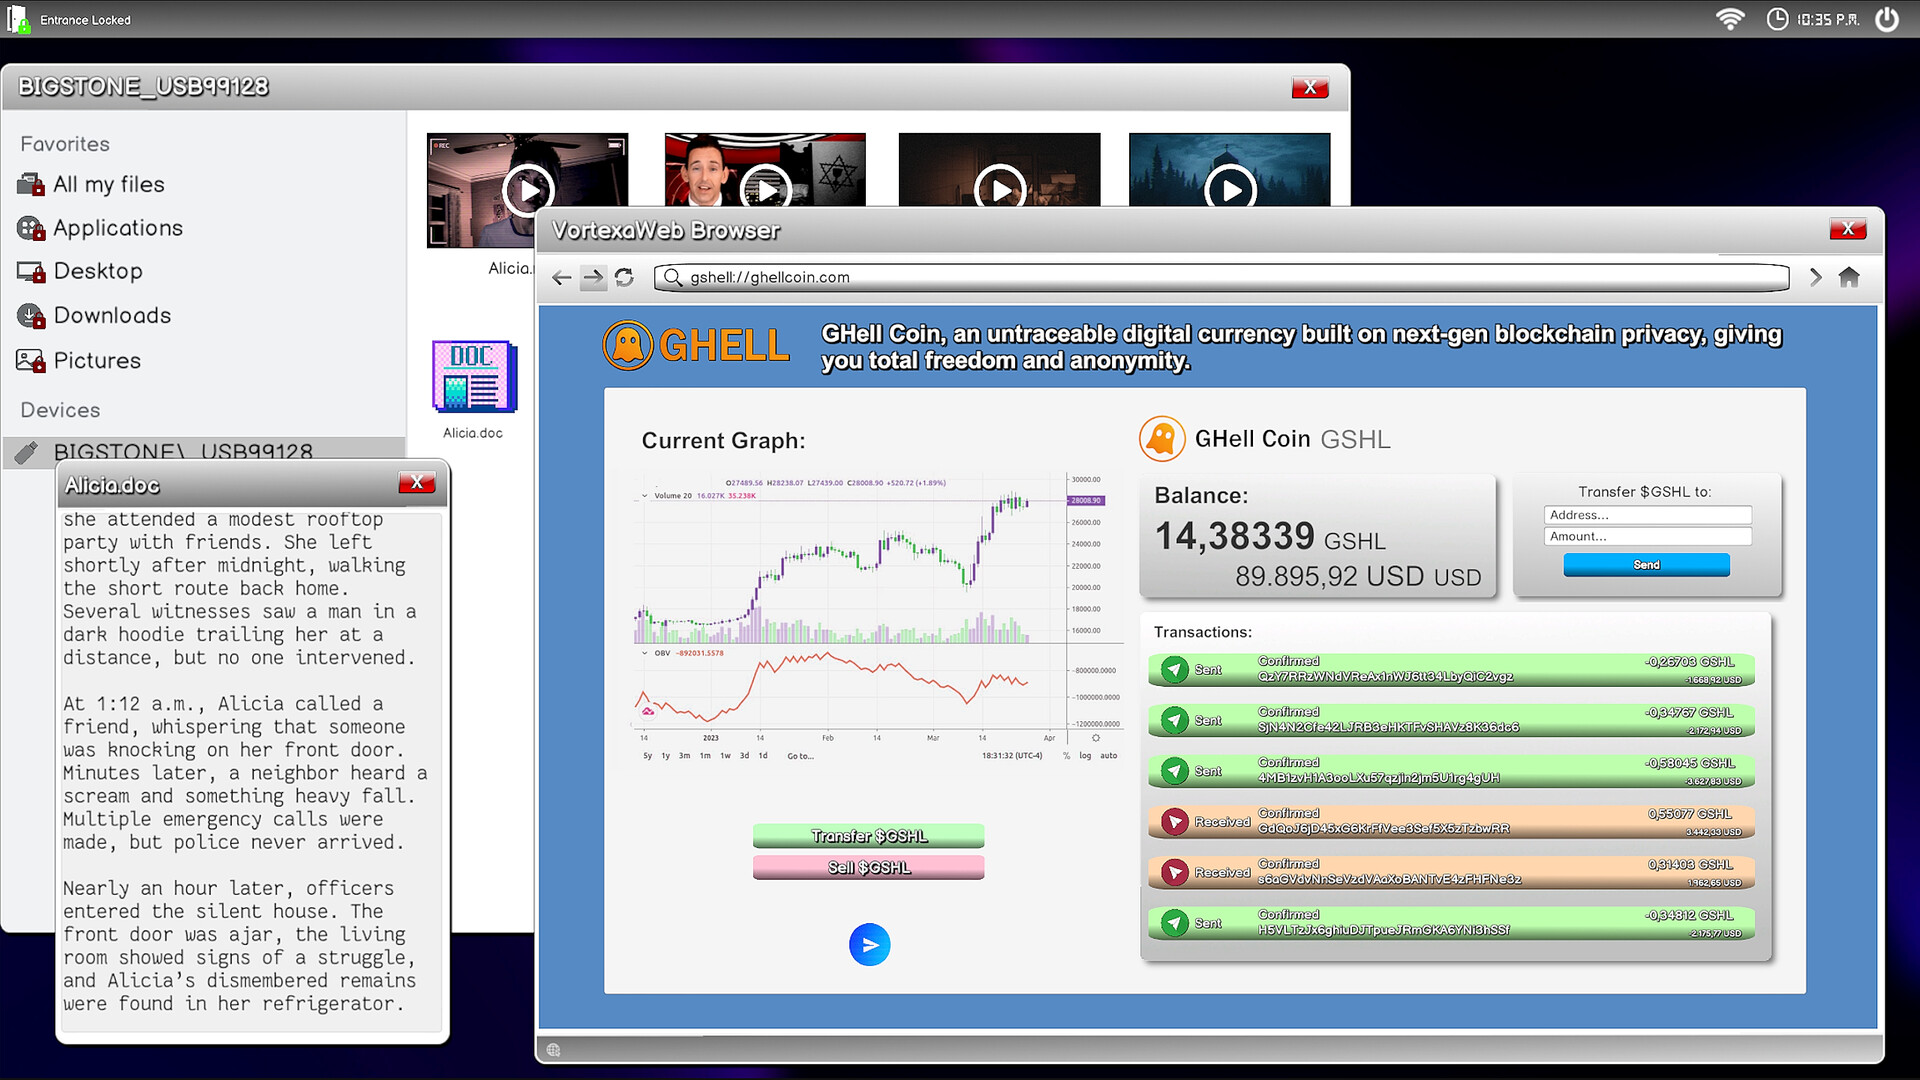This screenshot has width=1920, height=1080.
Task: Click the forward chevron beside the address bar
Action: coord(1815,277)
